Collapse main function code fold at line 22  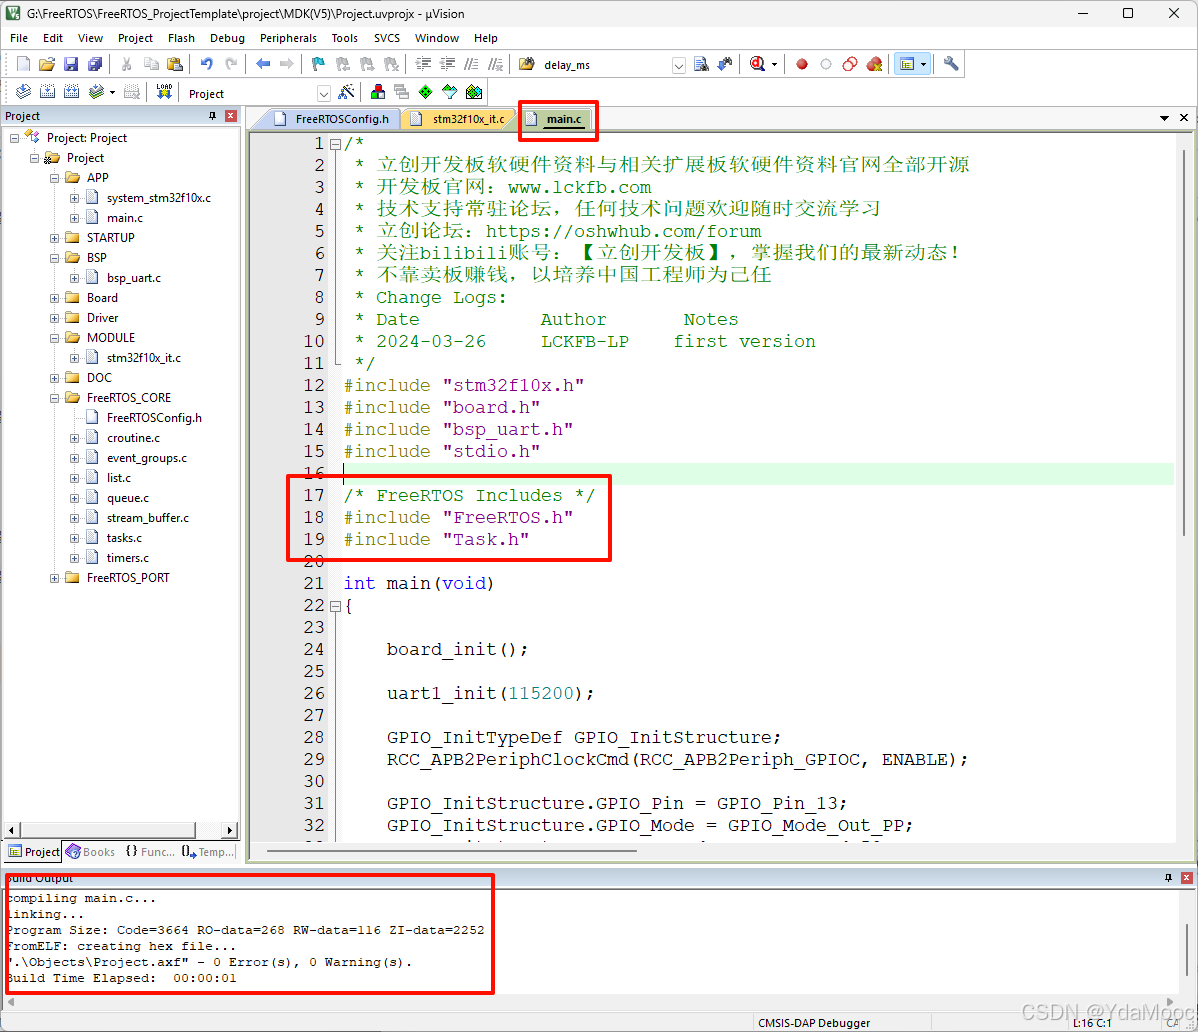(335, 606)
